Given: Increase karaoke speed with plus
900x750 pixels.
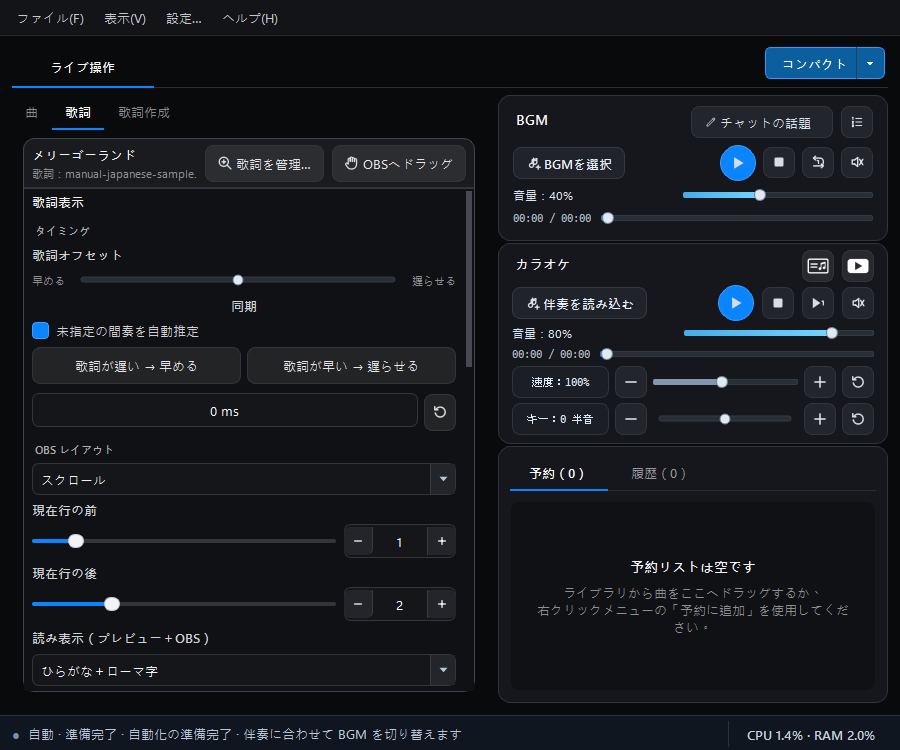Looking at the screenshot, I should click(820, 382).
